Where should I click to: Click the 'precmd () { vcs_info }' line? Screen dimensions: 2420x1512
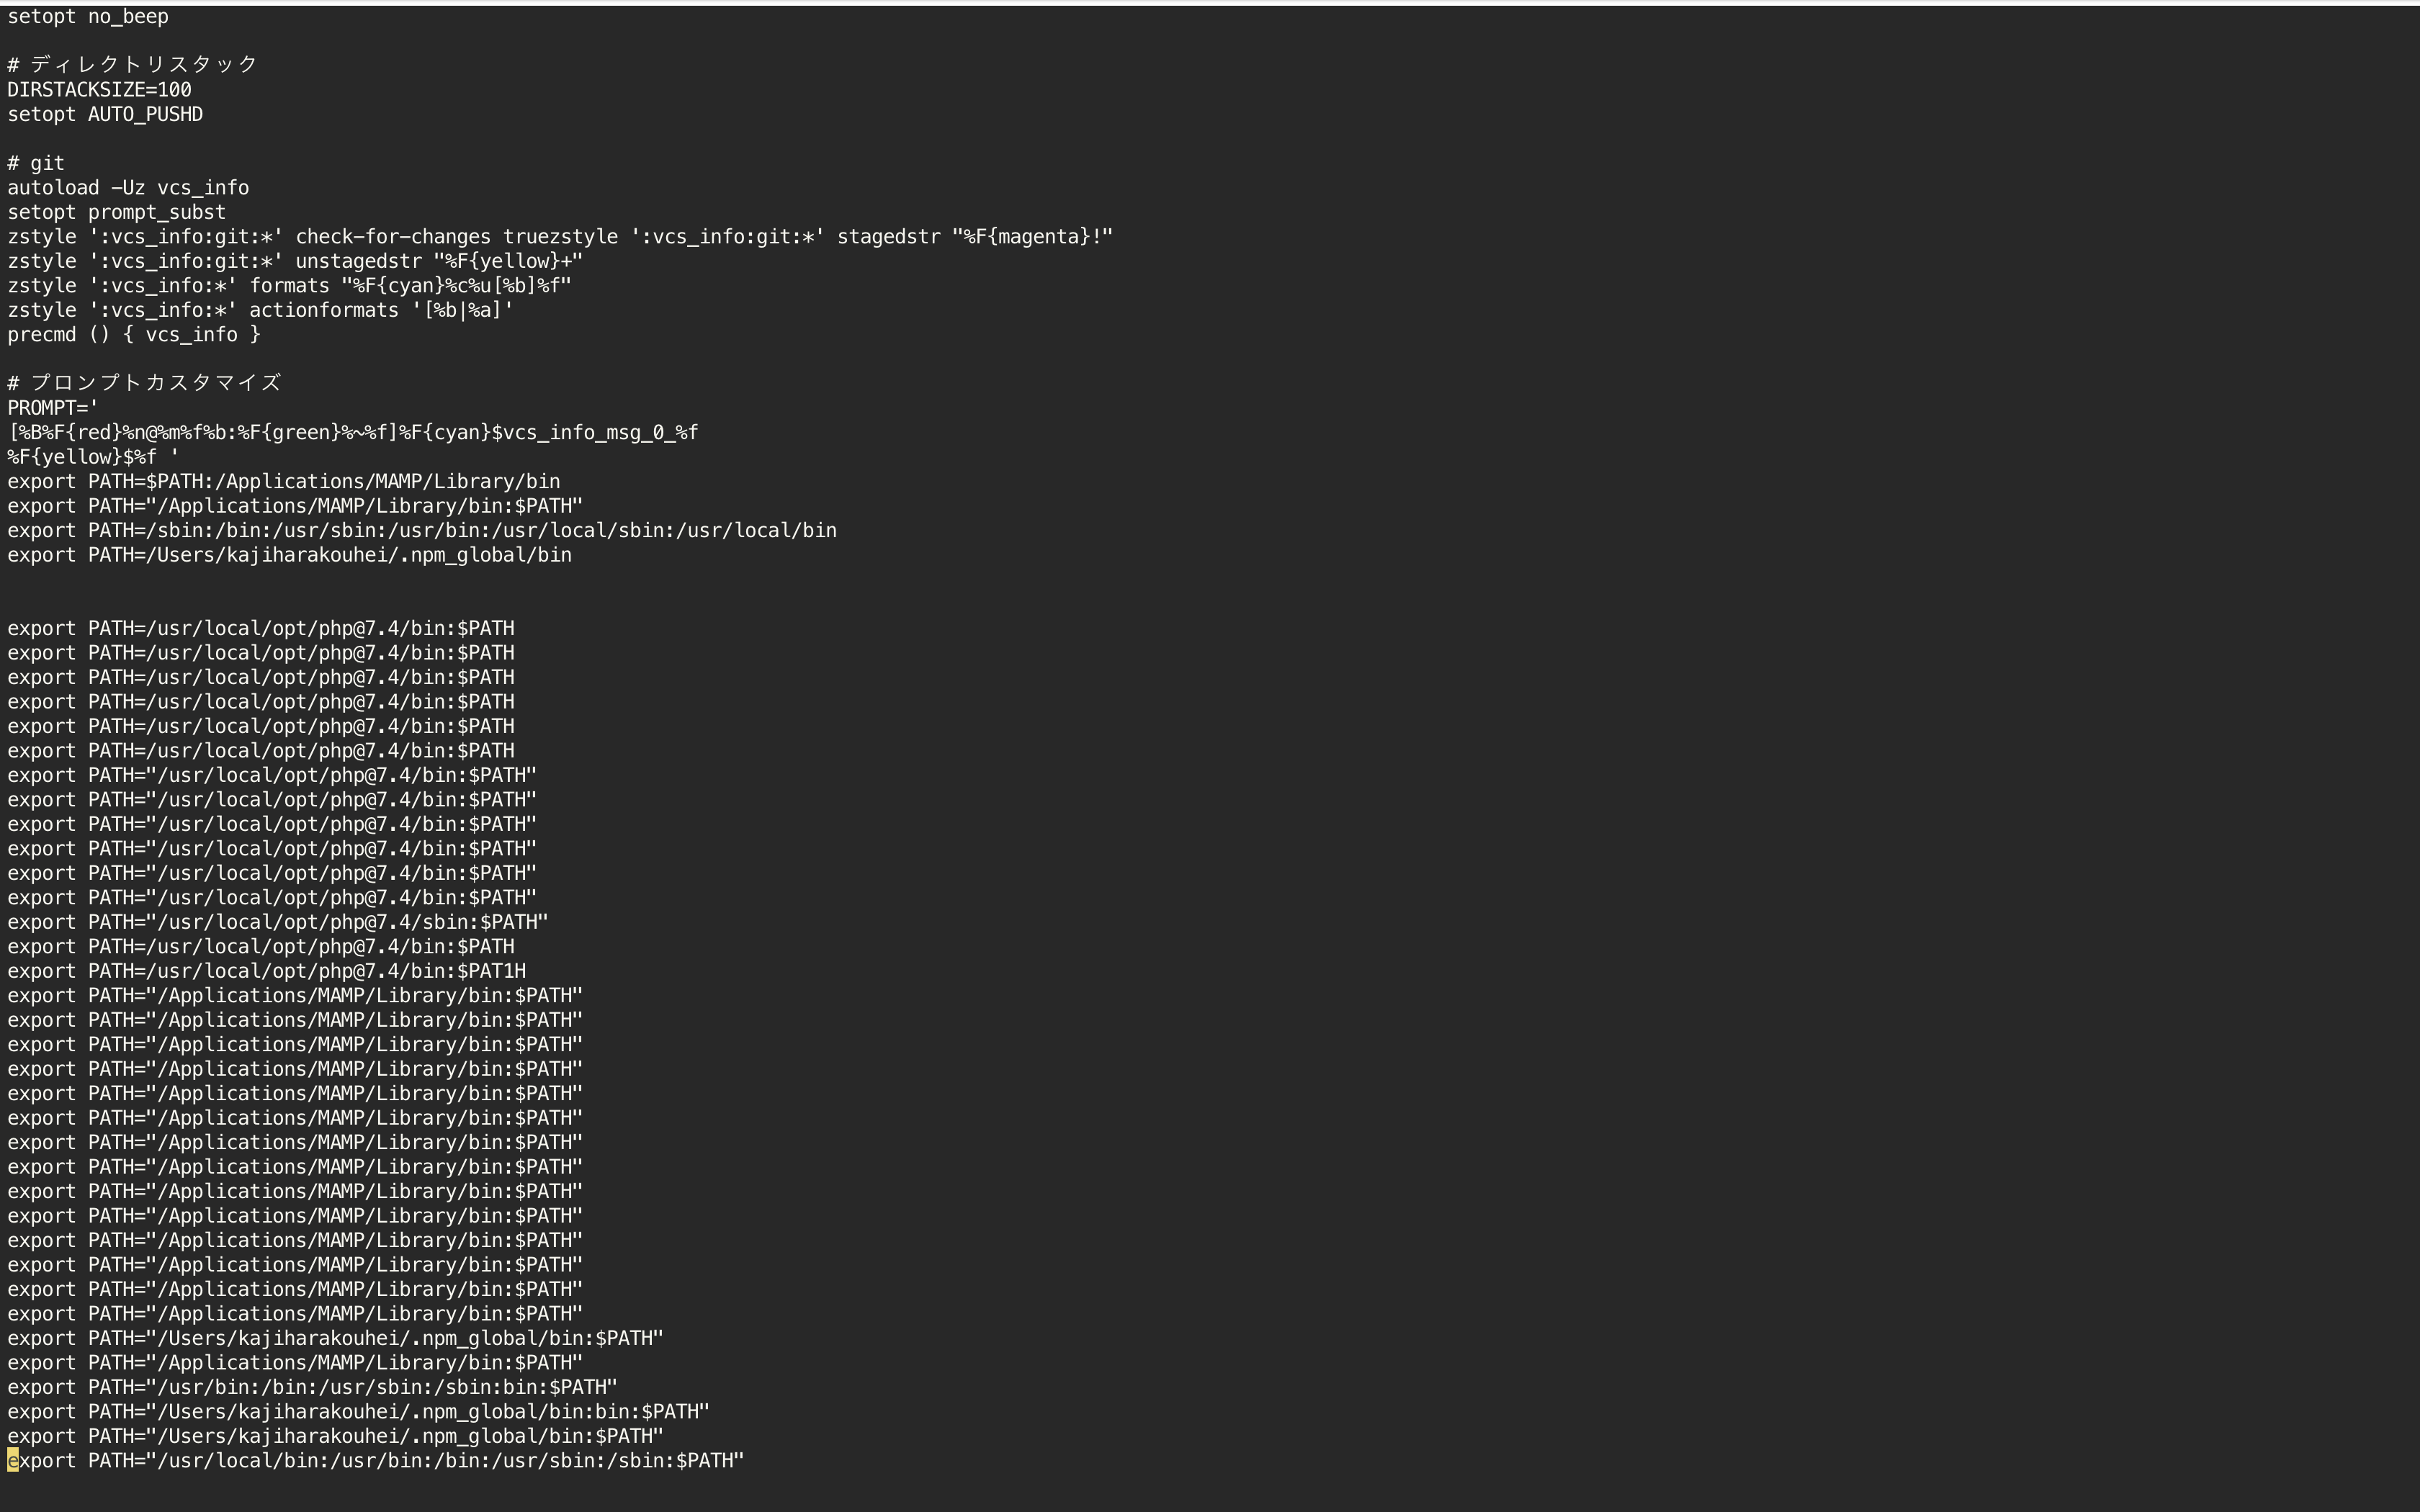pyautogui.click(x=134, y=335)
